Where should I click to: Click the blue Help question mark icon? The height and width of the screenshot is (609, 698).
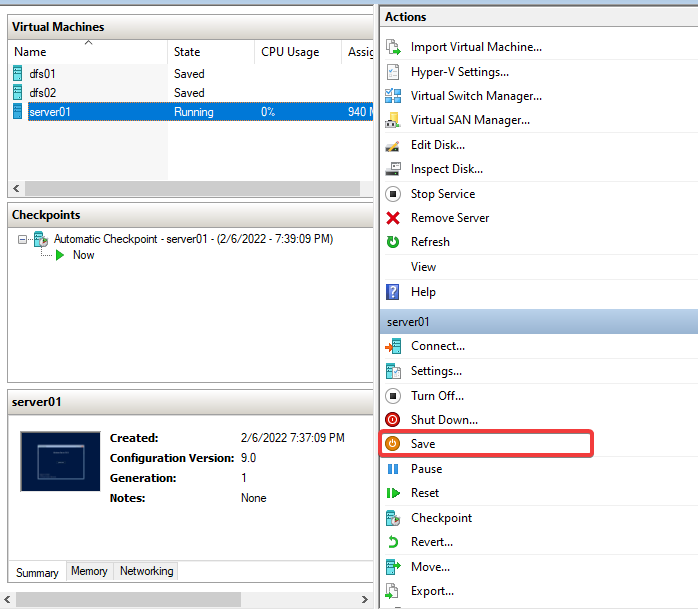pos(393,292)
